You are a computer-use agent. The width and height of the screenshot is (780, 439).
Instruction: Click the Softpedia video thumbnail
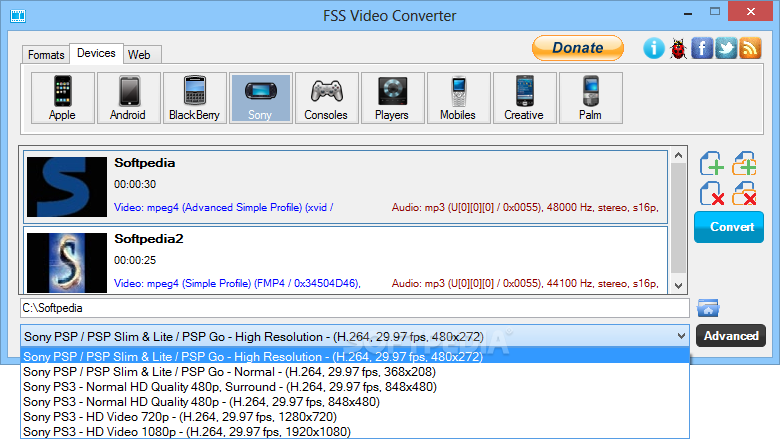67,187
